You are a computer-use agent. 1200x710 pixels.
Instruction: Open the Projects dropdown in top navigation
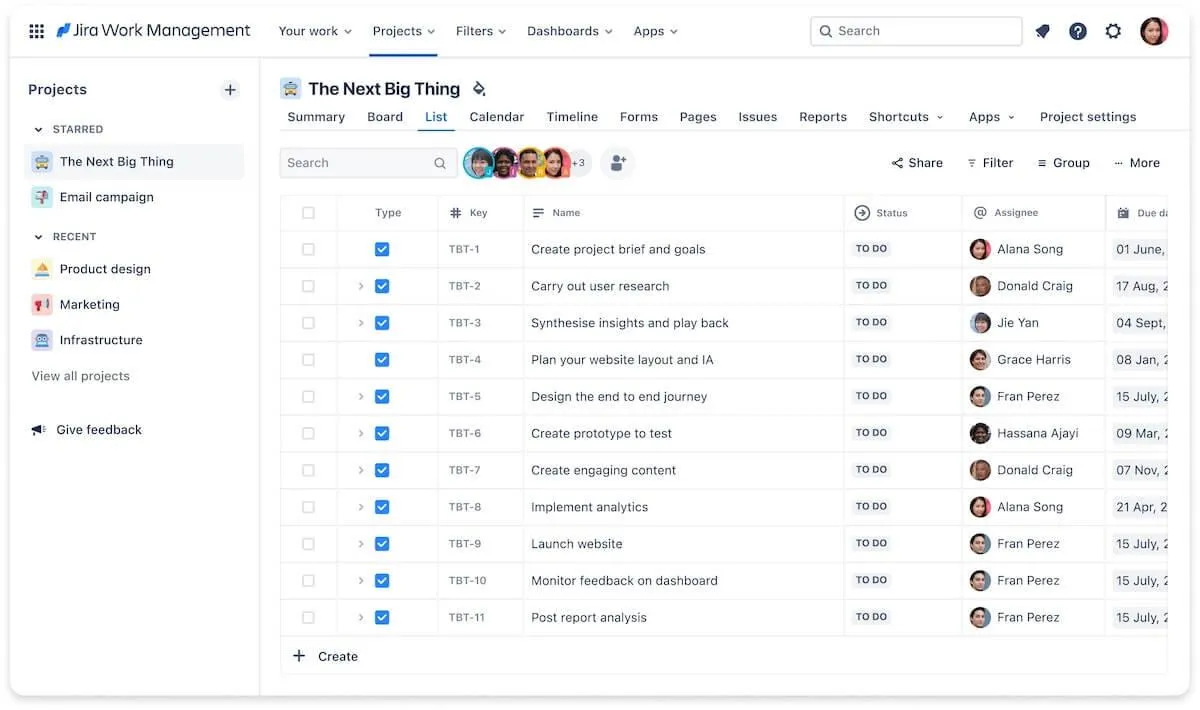[404, 31]
